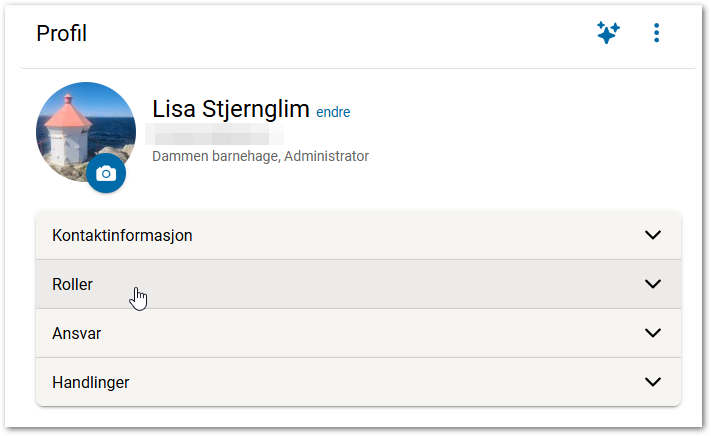
Task: Select the Ansvar section label
Action: click(x=76, y=334)
